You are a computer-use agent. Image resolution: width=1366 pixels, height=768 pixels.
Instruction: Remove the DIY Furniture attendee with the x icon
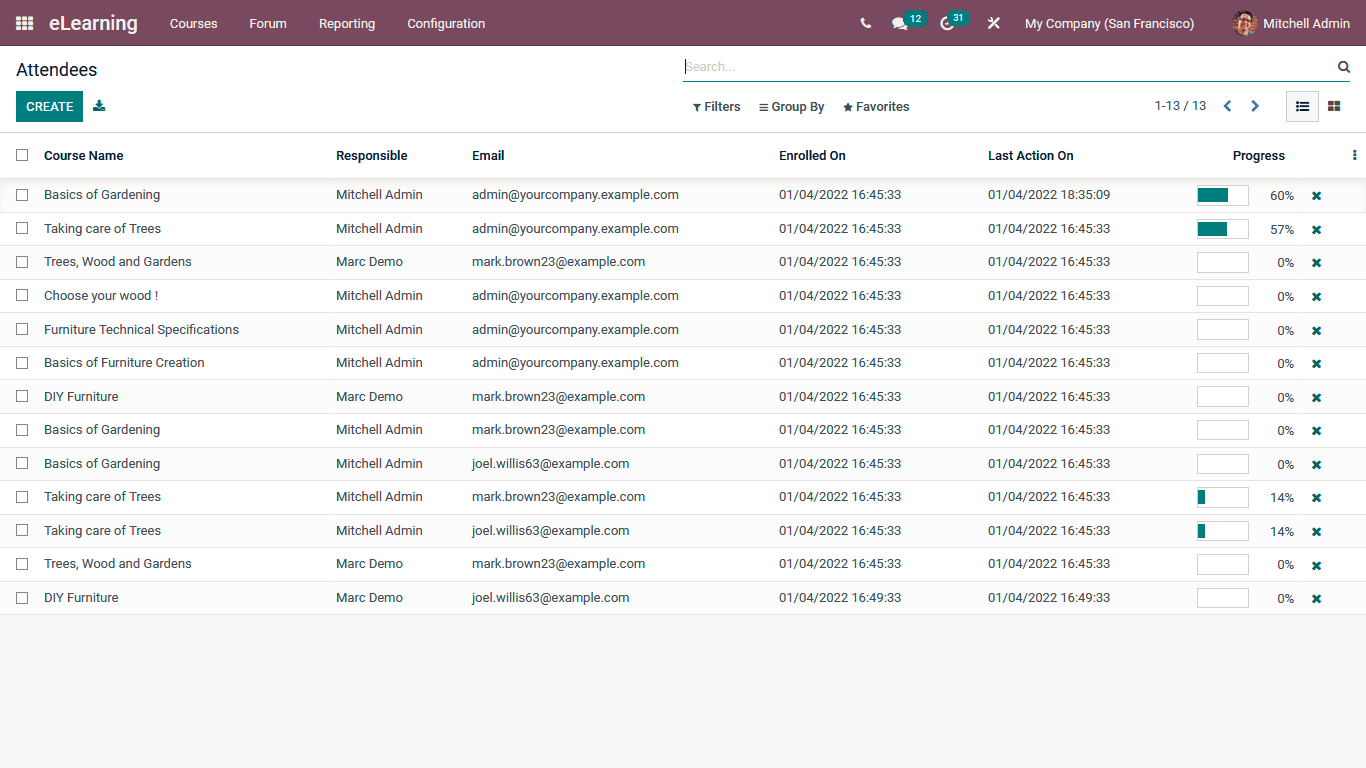click(1316, 597)
